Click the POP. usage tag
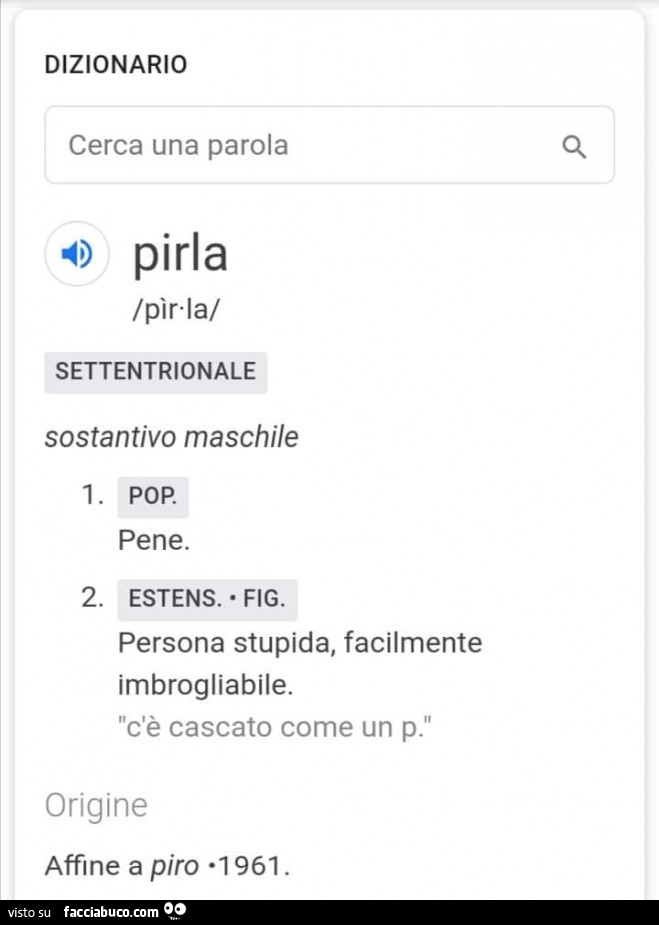 coord(152,497)
